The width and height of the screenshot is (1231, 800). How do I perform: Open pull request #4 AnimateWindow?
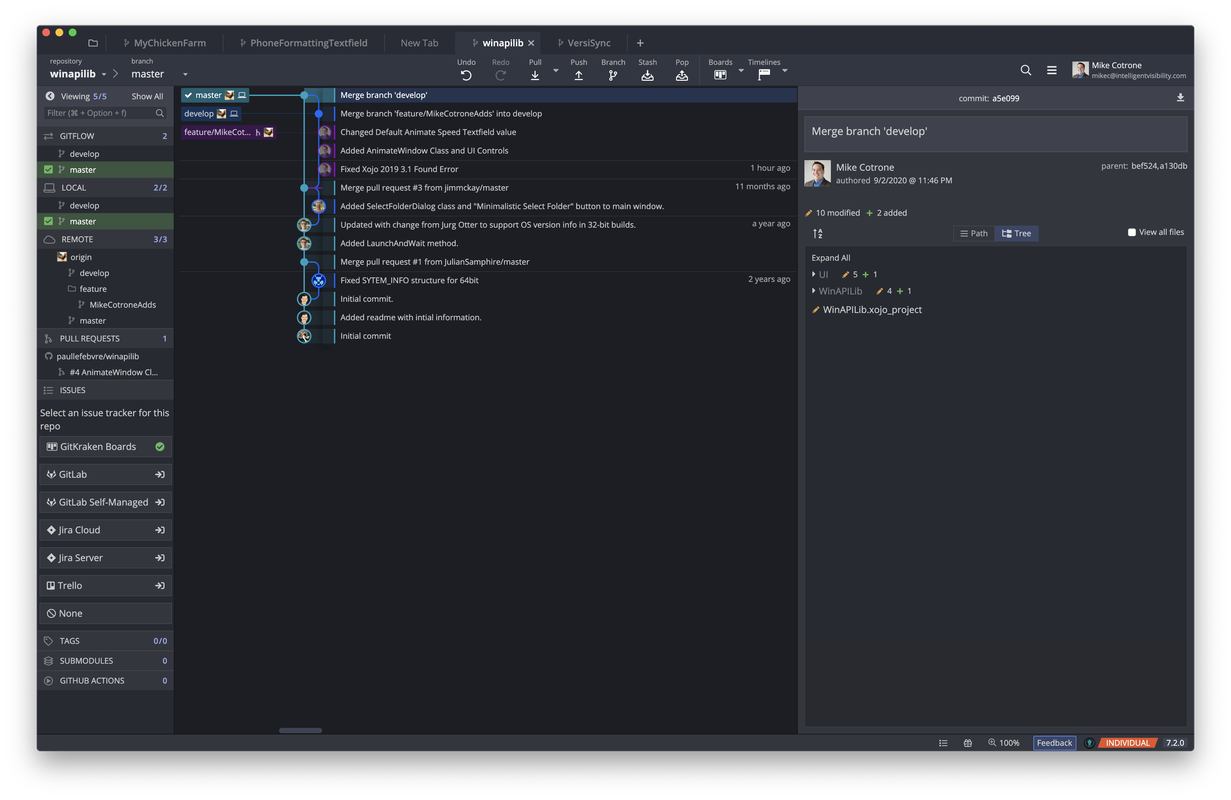click(113, 372)
